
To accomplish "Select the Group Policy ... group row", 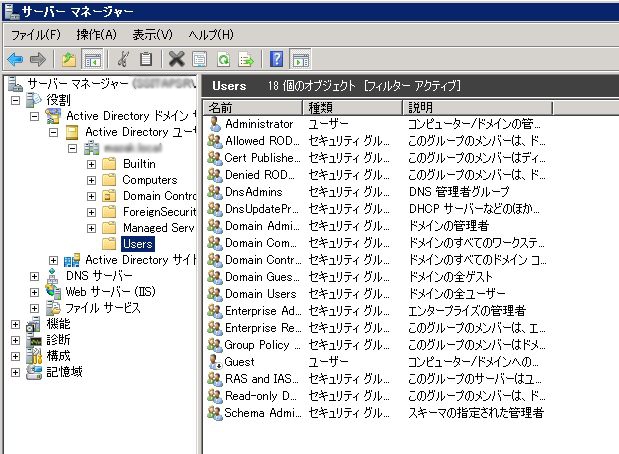I will click(x=377, y=345).
